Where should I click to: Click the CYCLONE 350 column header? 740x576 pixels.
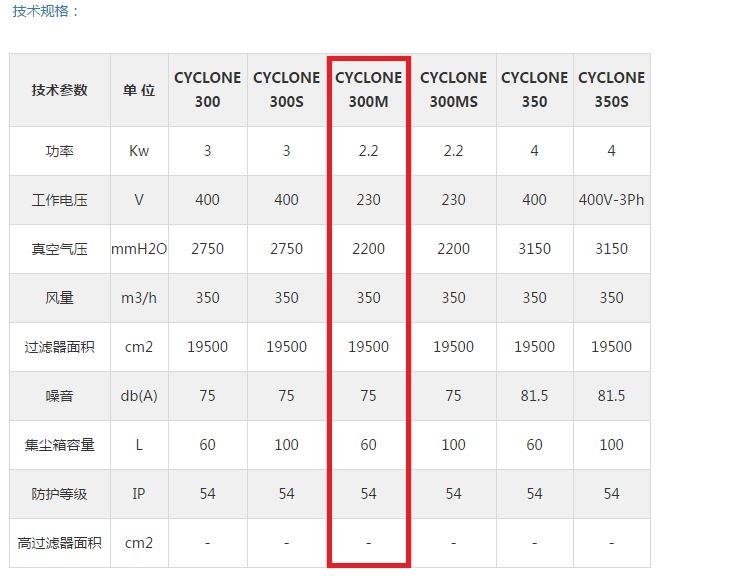click(x=535, y=90)
